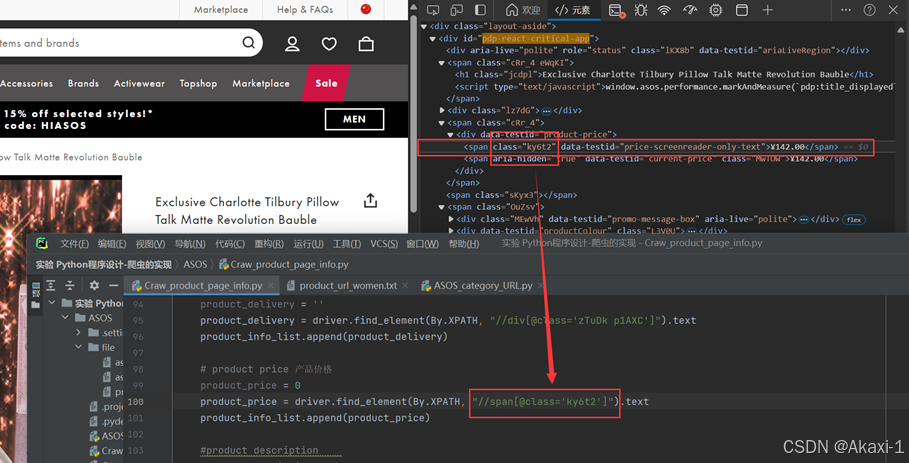The width and height of the screenshot is (909, 463).
Task: Click the ASOS search magnifier icon
Action: coord(249,42)
